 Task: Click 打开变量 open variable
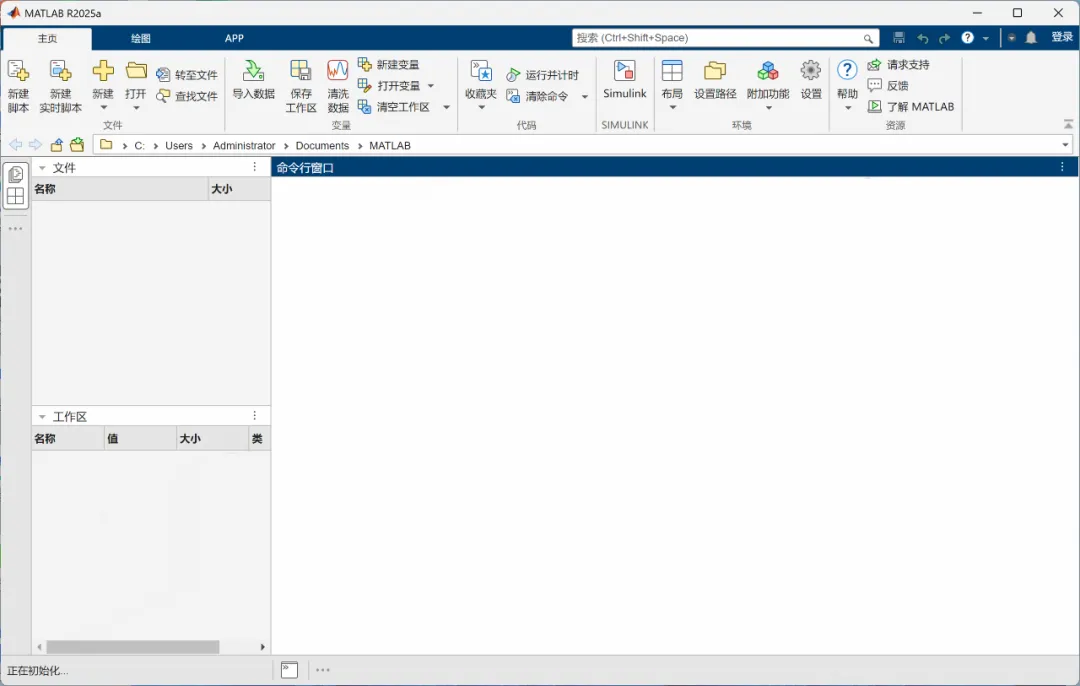click(x=389, y=85)
